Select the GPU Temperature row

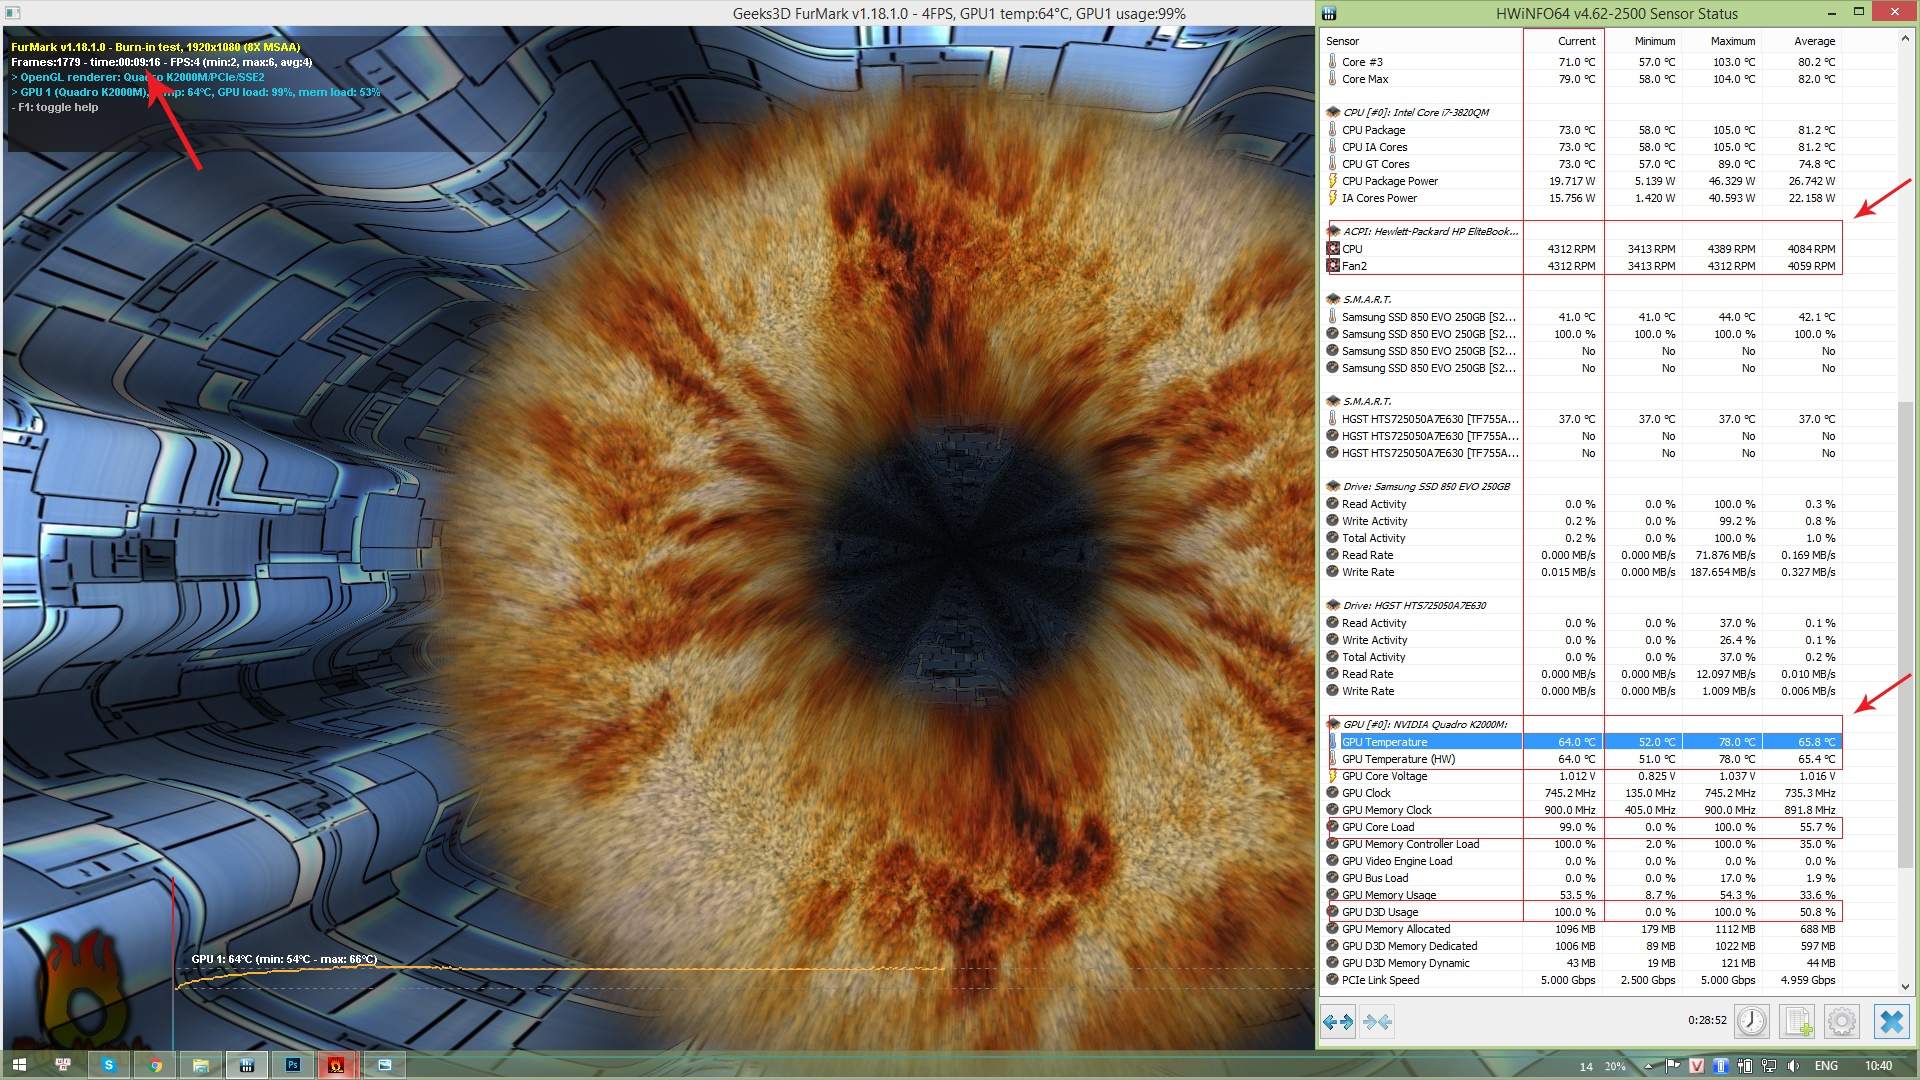pos(1582,742)
